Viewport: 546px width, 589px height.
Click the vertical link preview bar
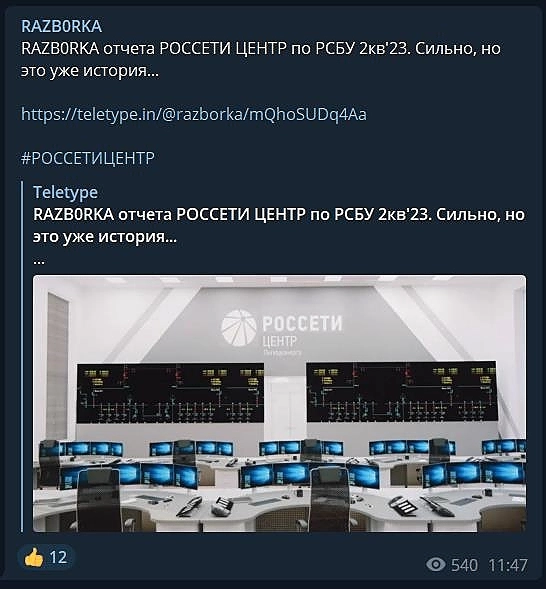23,356
